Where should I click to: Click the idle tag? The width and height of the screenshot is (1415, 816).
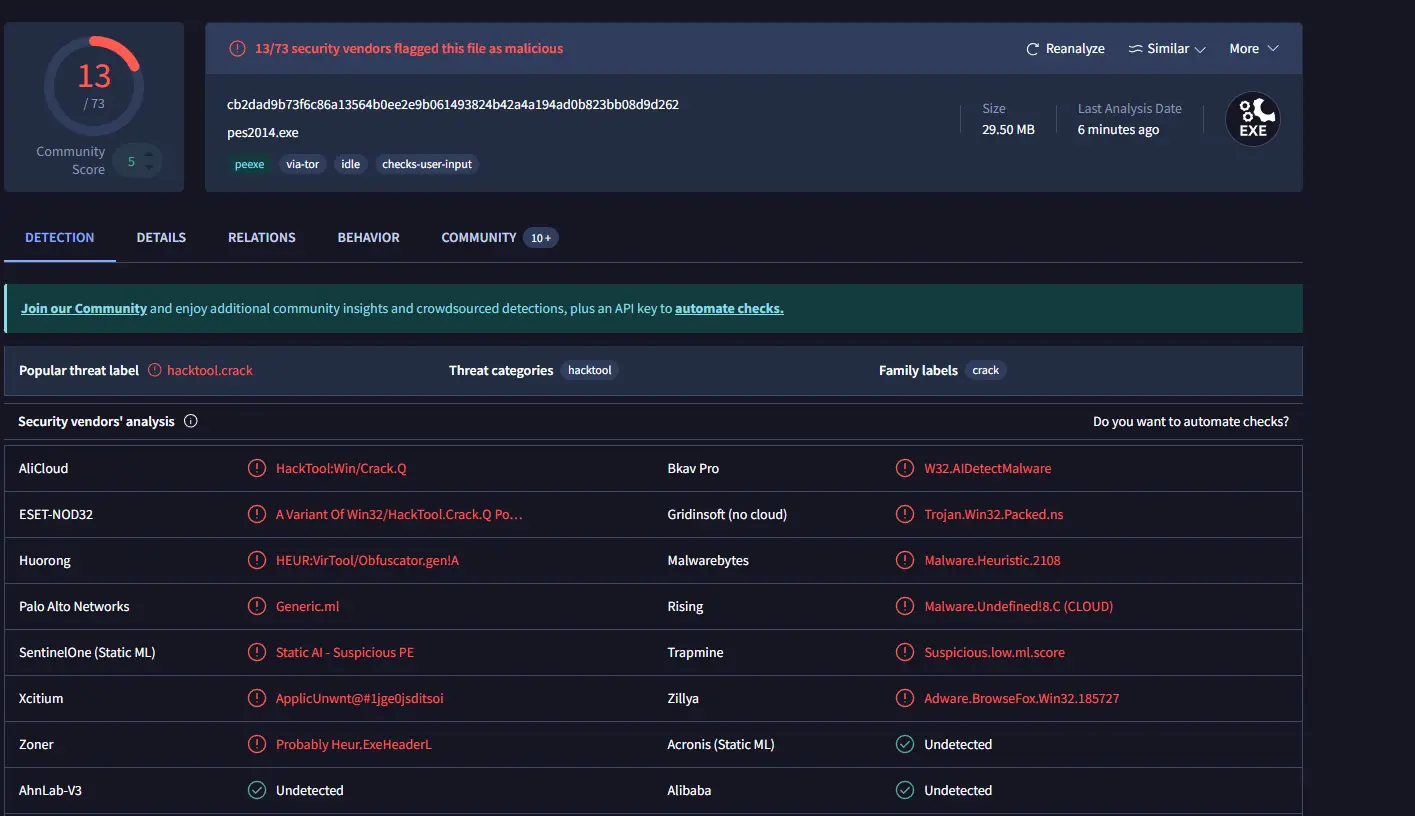350,164
